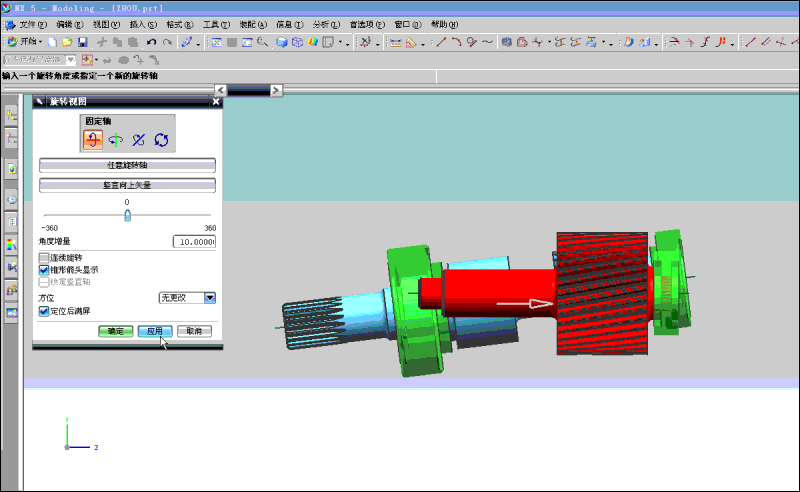The width and height of the screenshot is (800, 492).
Task: Close the 旋转视图 dialog
Action: 216,102
